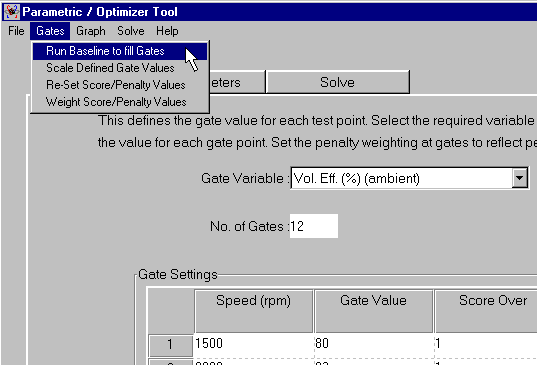537x365 pixels.
Task: Open the File menu
Action: 16,31
